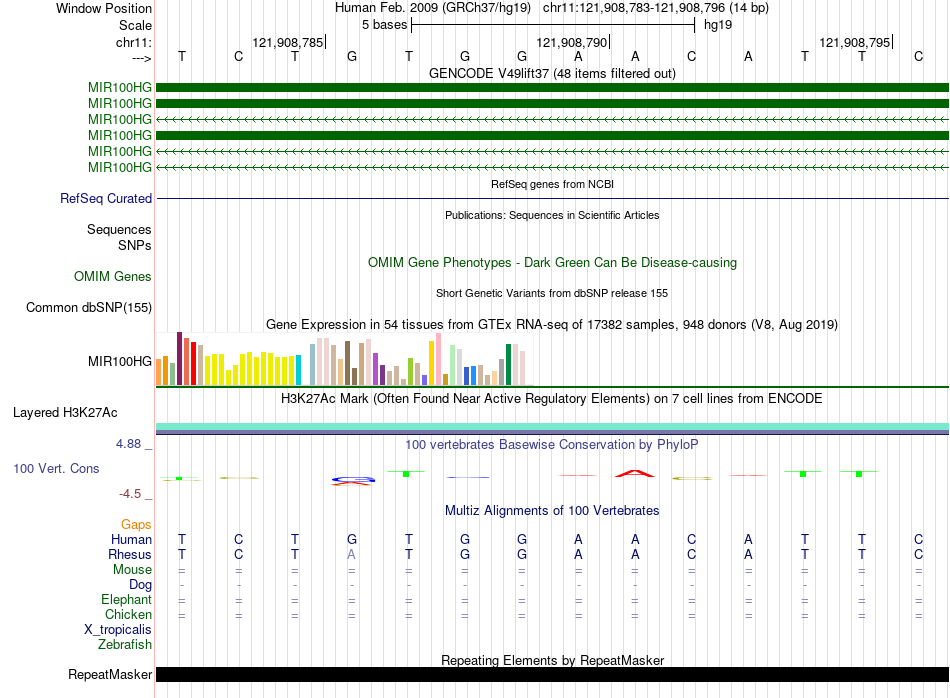
Task: Click the 5 bases scale bar text
Action: (x=385, y=25)
